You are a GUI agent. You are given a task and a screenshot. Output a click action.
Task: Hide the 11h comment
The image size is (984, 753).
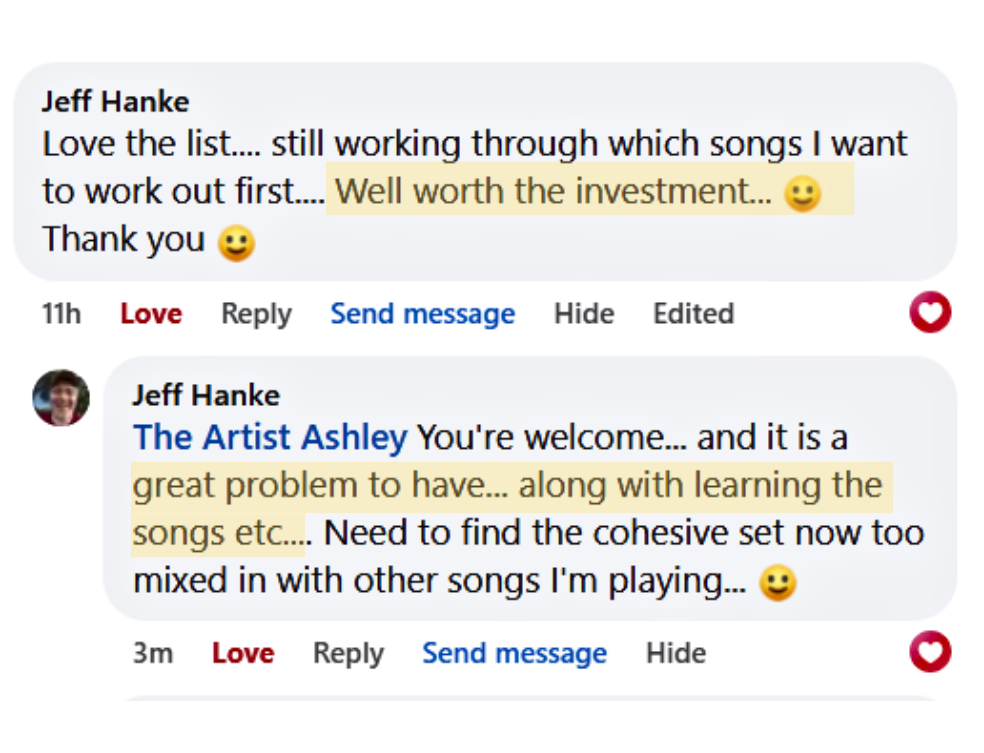click(584, 314)
